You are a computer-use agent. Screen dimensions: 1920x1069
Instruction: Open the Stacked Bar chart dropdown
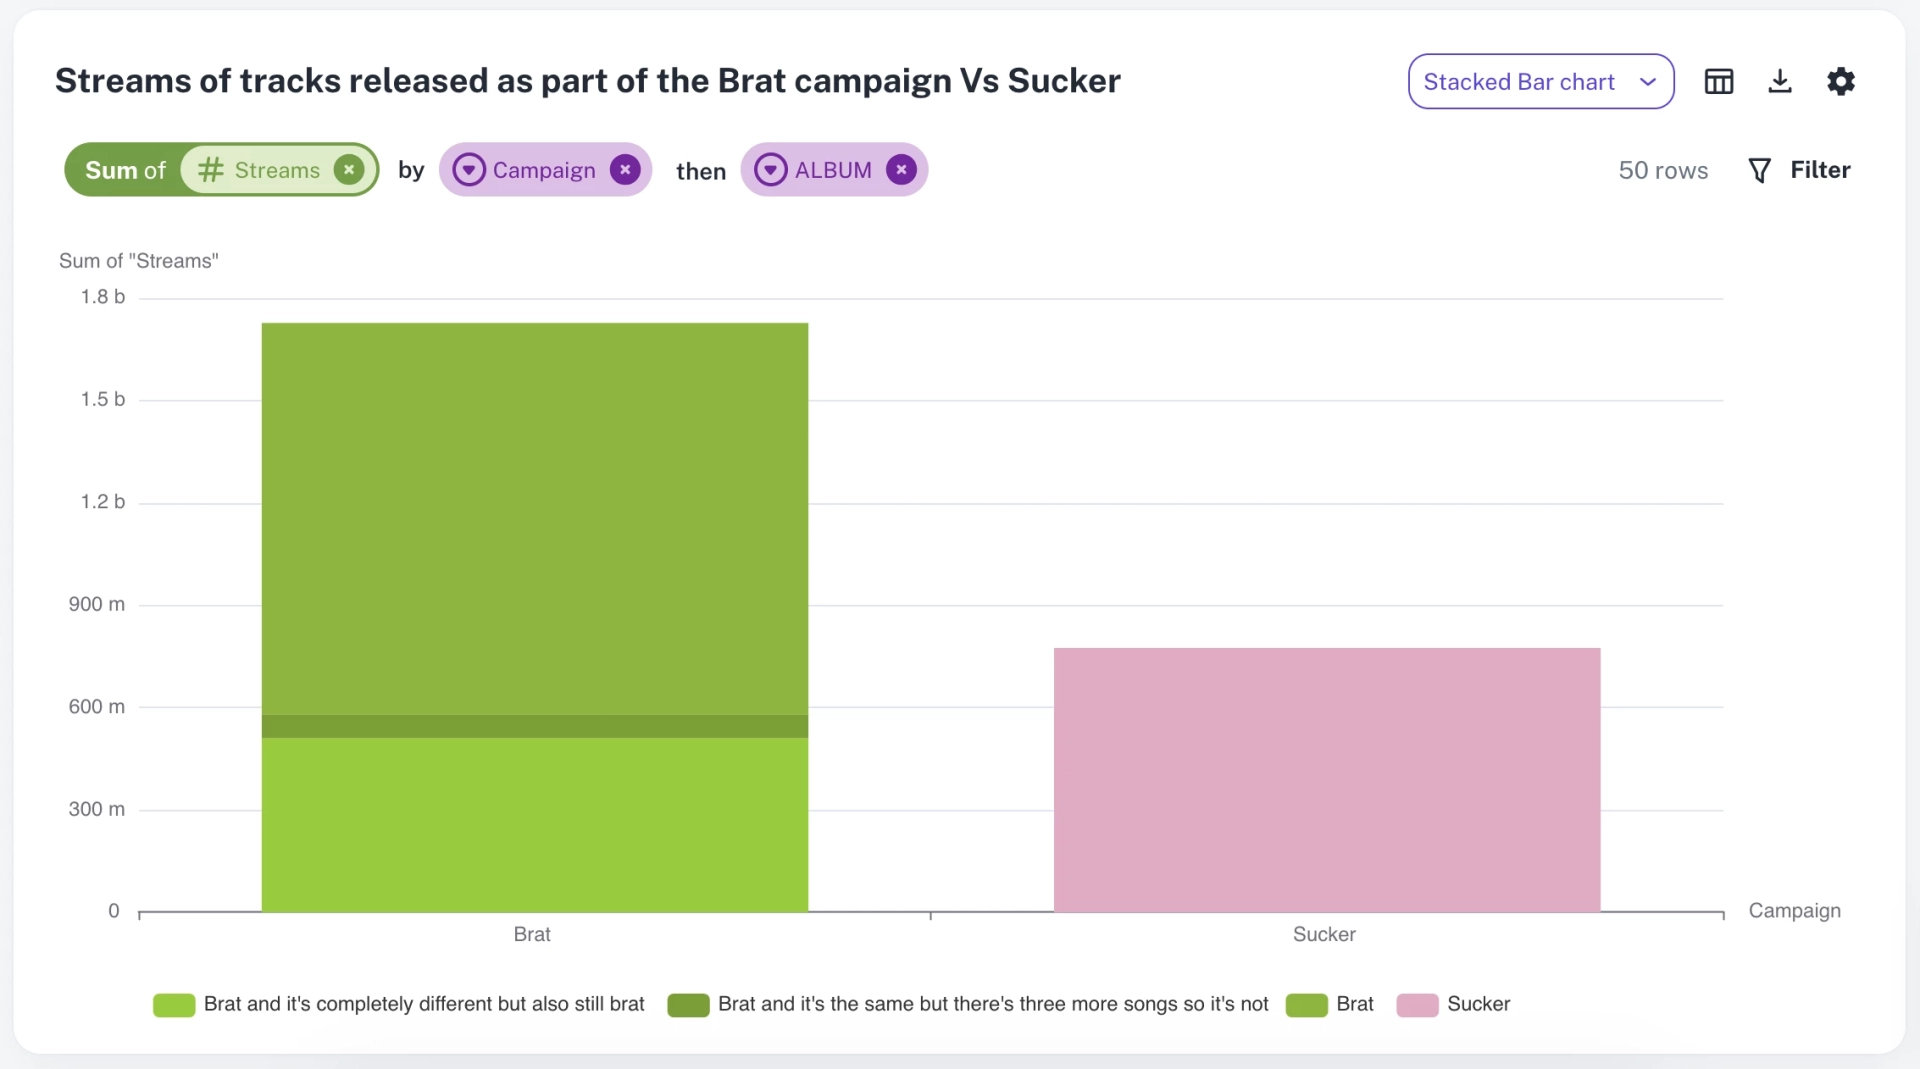pos(1540,81)
